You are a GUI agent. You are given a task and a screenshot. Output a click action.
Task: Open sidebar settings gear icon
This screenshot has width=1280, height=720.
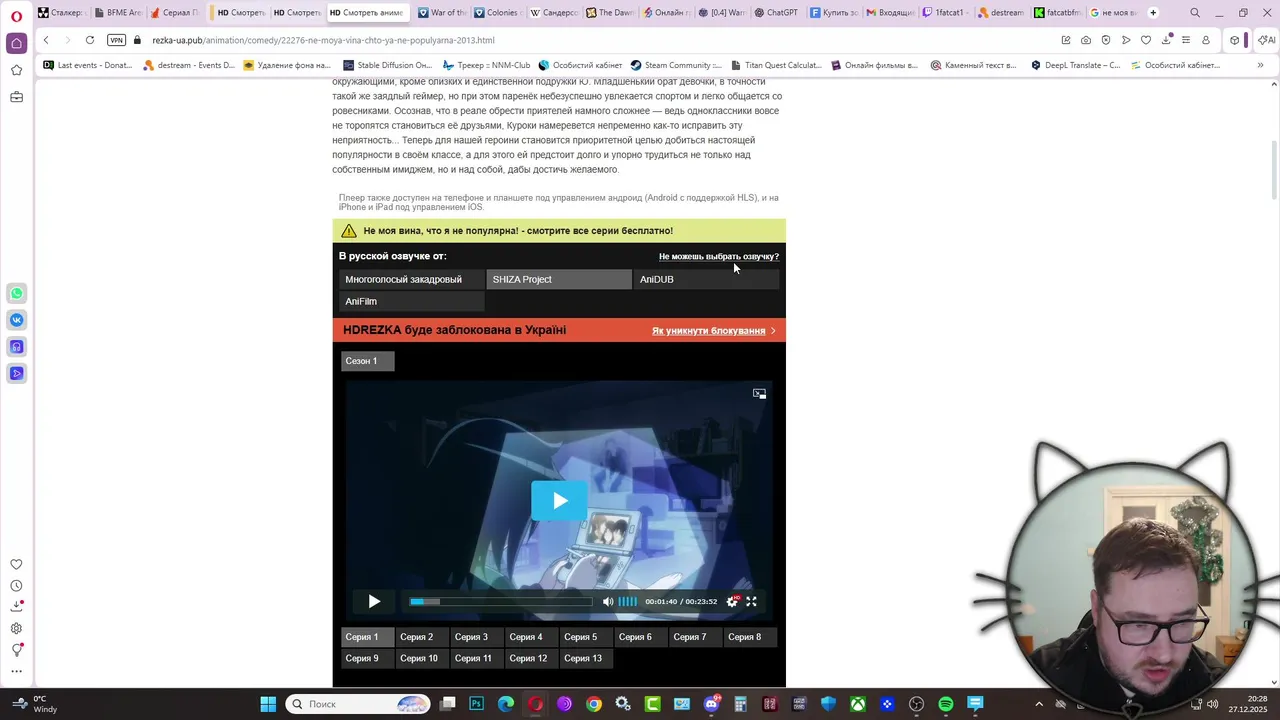pyautogui.click(x=16, y=628)
